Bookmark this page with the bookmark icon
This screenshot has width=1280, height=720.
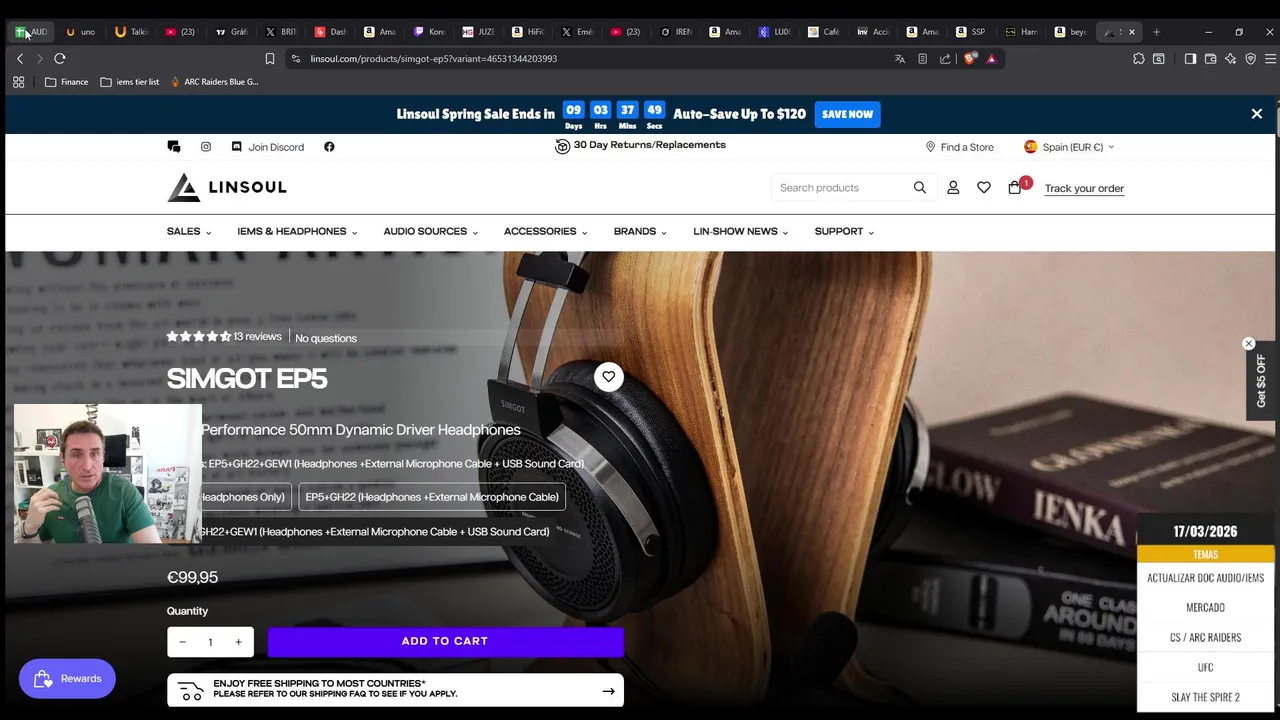point(269,59)
